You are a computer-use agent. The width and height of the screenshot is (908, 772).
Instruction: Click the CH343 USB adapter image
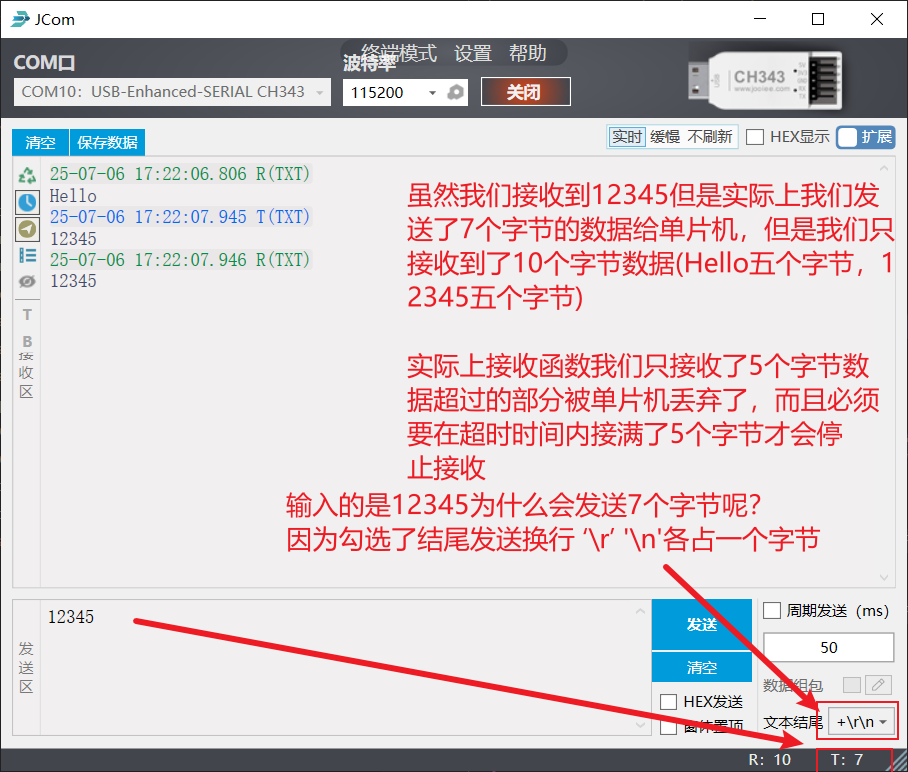pos(760,77)
